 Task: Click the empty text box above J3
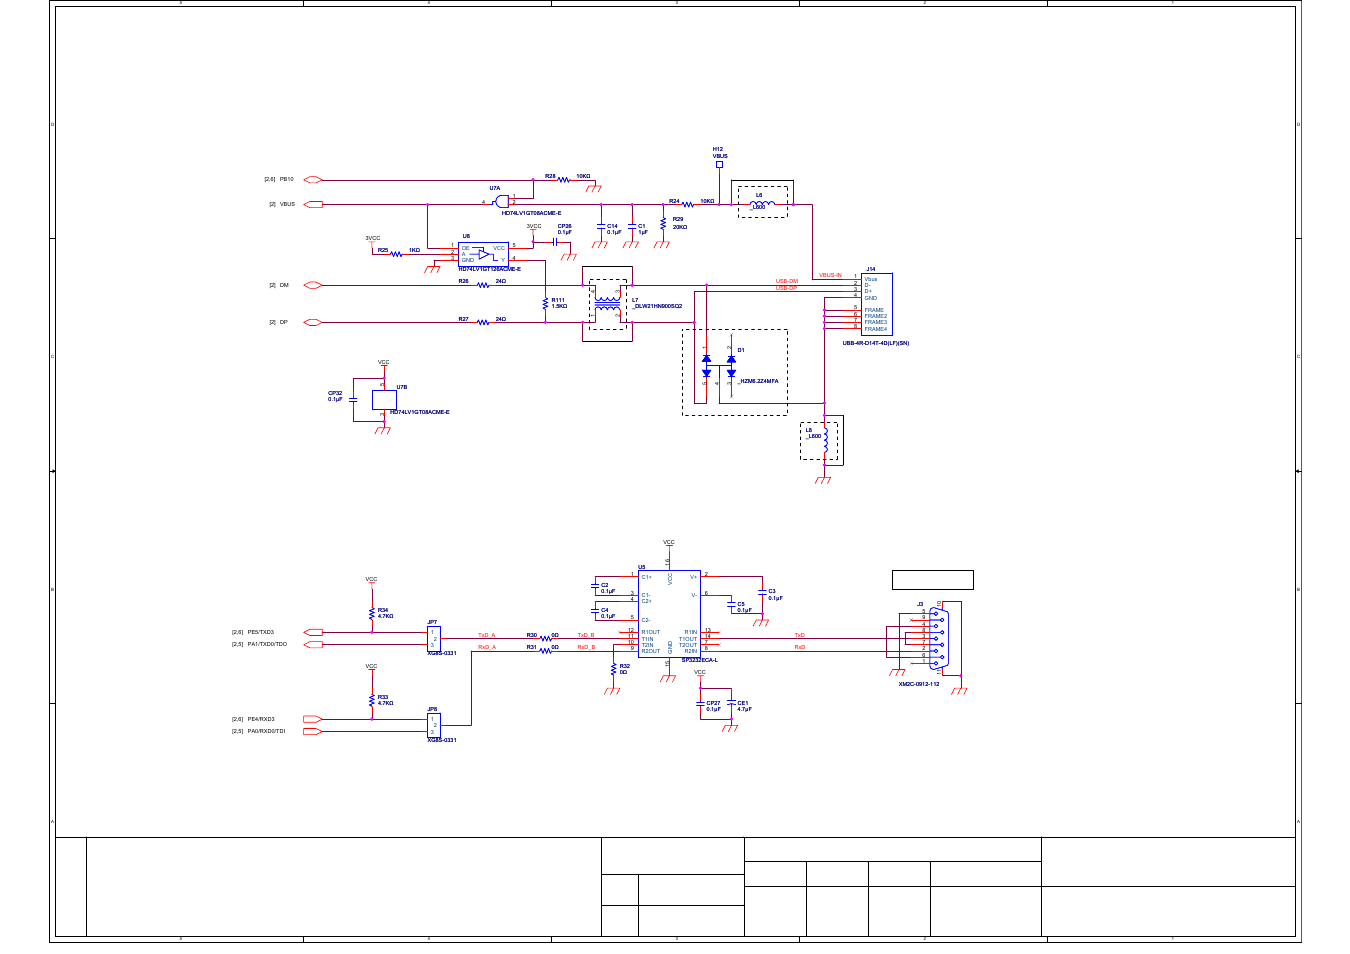932,580
